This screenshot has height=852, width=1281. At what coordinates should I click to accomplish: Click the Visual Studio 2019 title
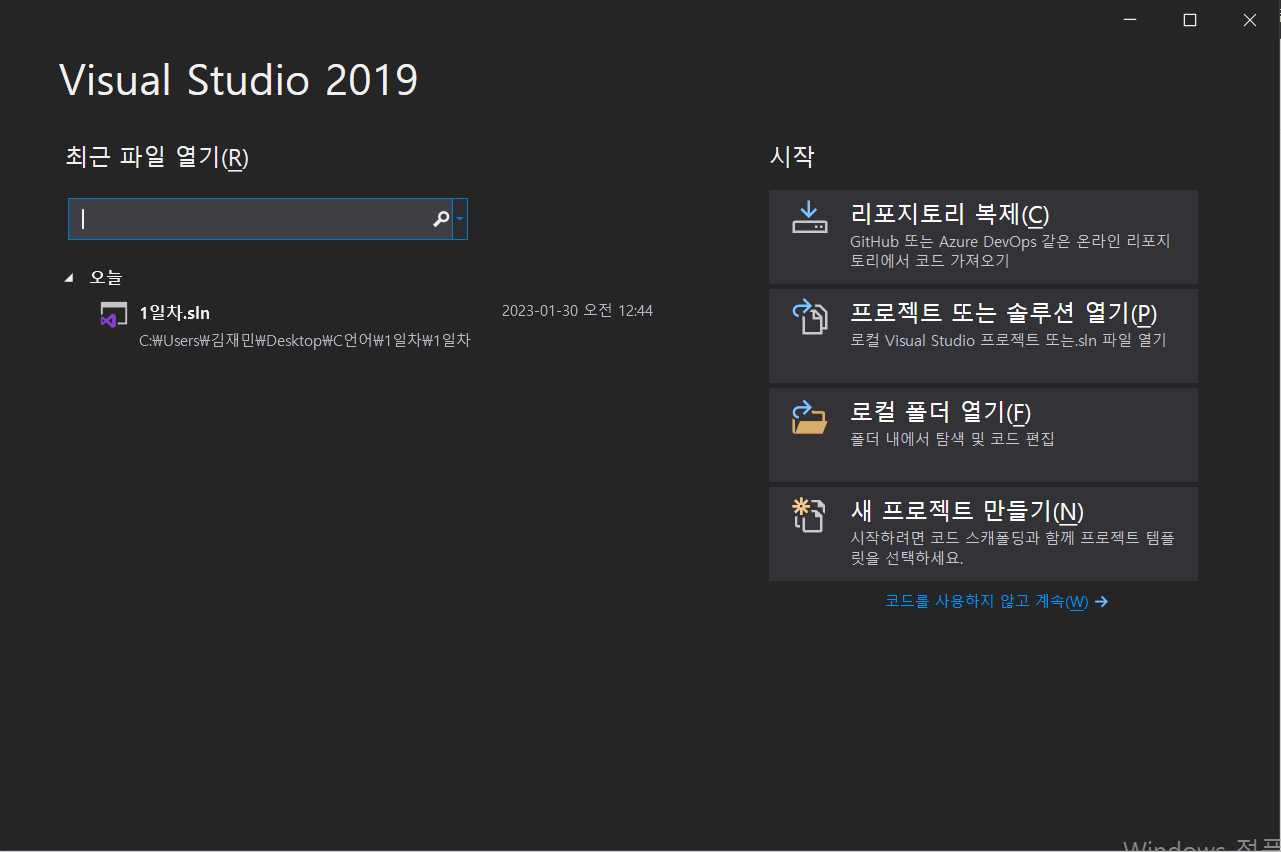pyautogui.click(x=239, y=80)
